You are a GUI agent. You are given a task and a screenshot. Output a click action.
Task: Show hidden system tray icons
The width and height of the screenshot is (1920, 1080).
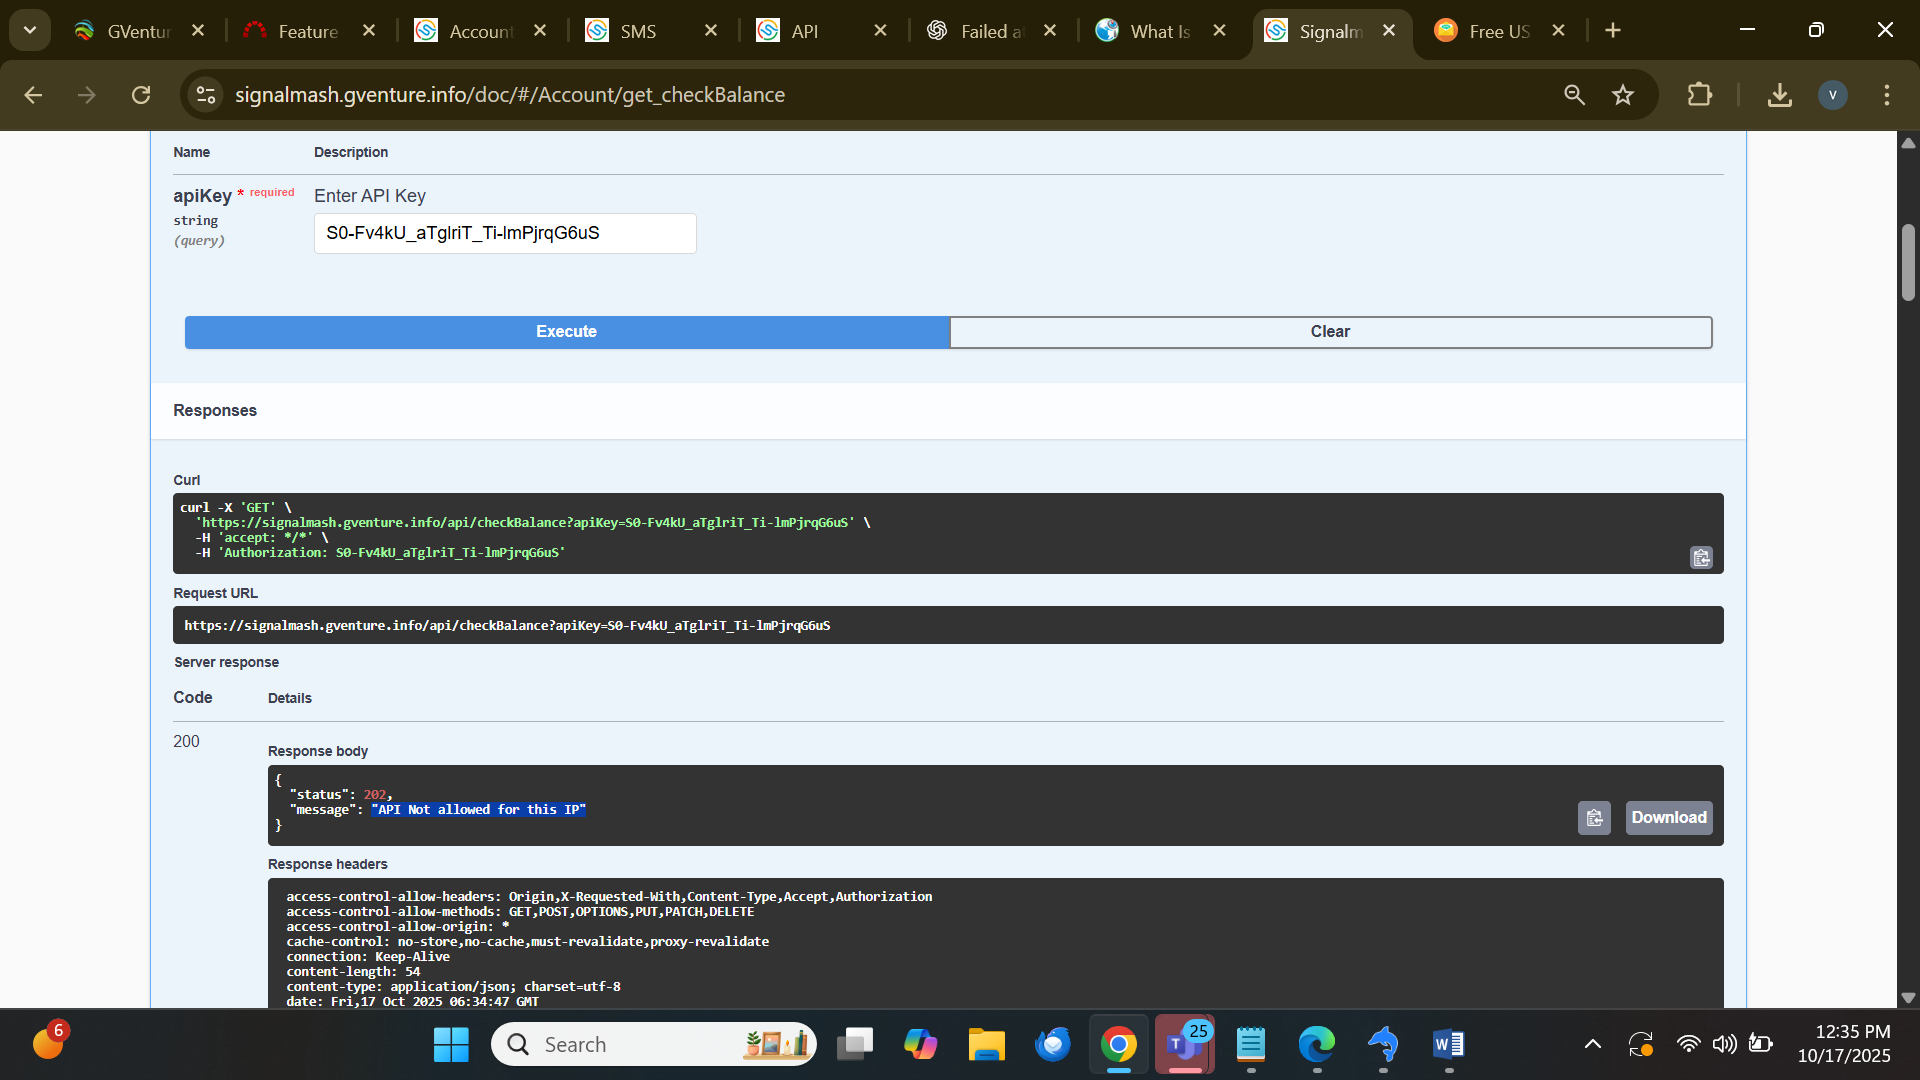pyautogui.click(x=1592, y=1044)
